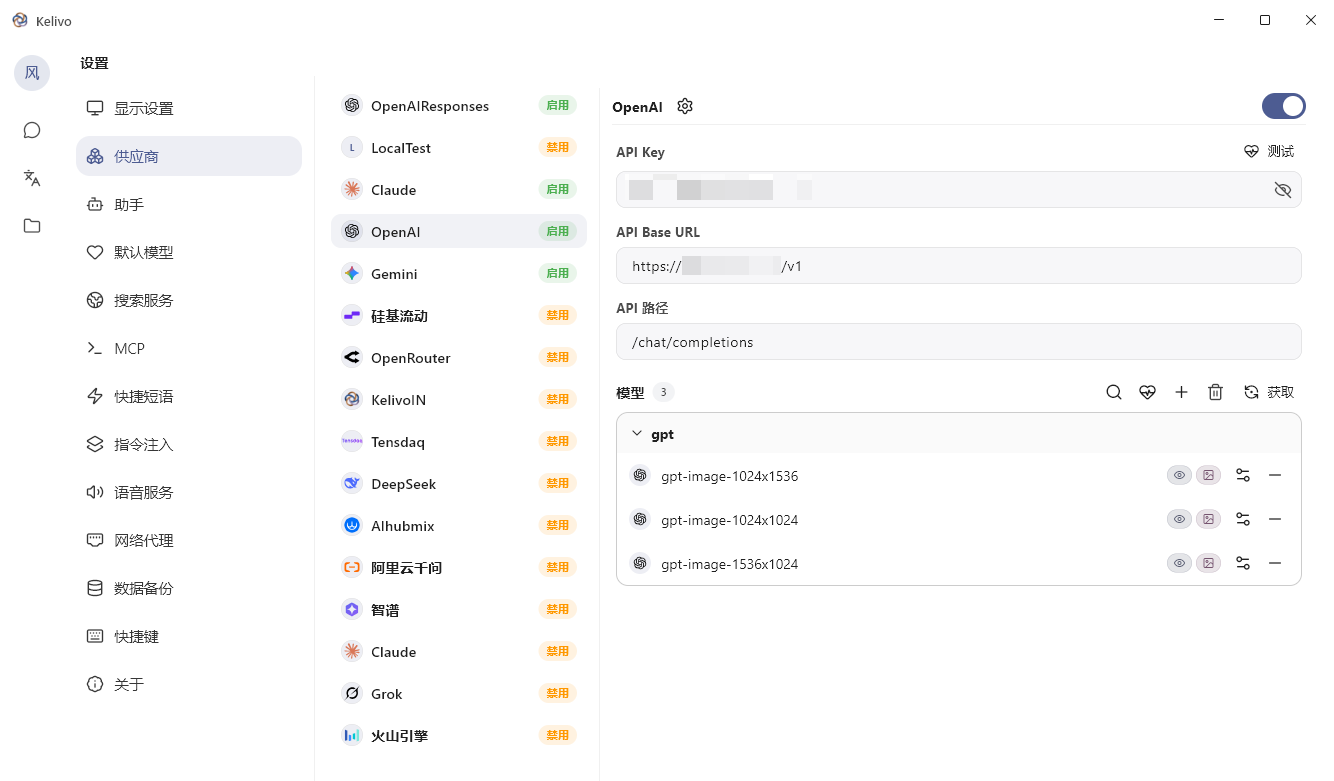Click the 测试 test button
The height and width of the screenshot is (781, 1334).
pos(1269,151)
